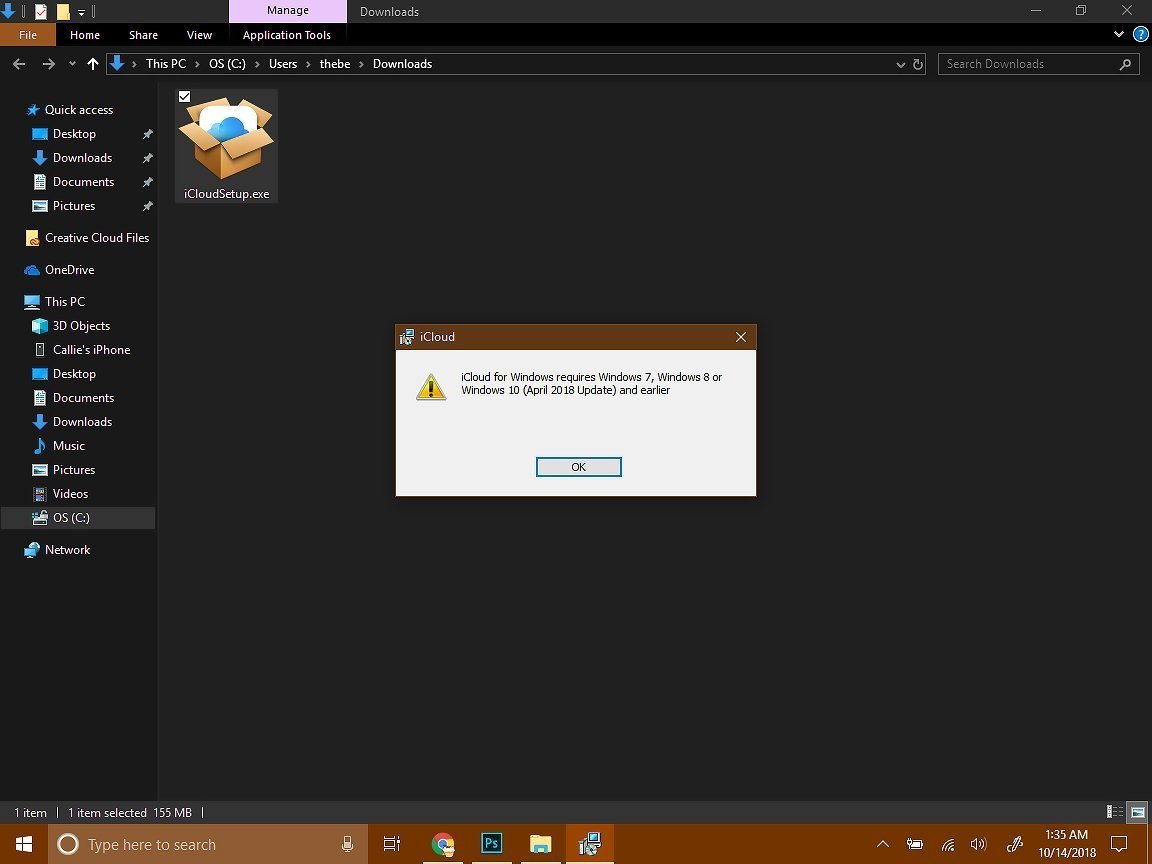Expand the address bar history dropdown

coord(900,64)
